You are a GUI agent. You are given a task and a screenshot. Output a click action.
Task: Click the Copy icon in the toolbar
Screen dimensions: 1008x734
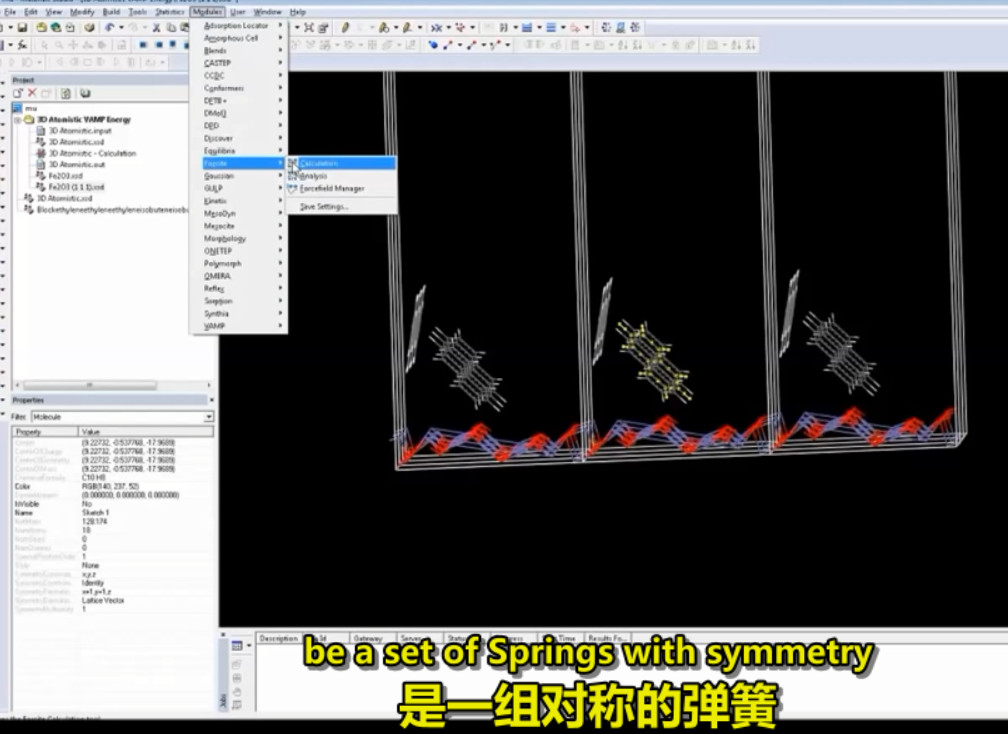pos(171,28)
